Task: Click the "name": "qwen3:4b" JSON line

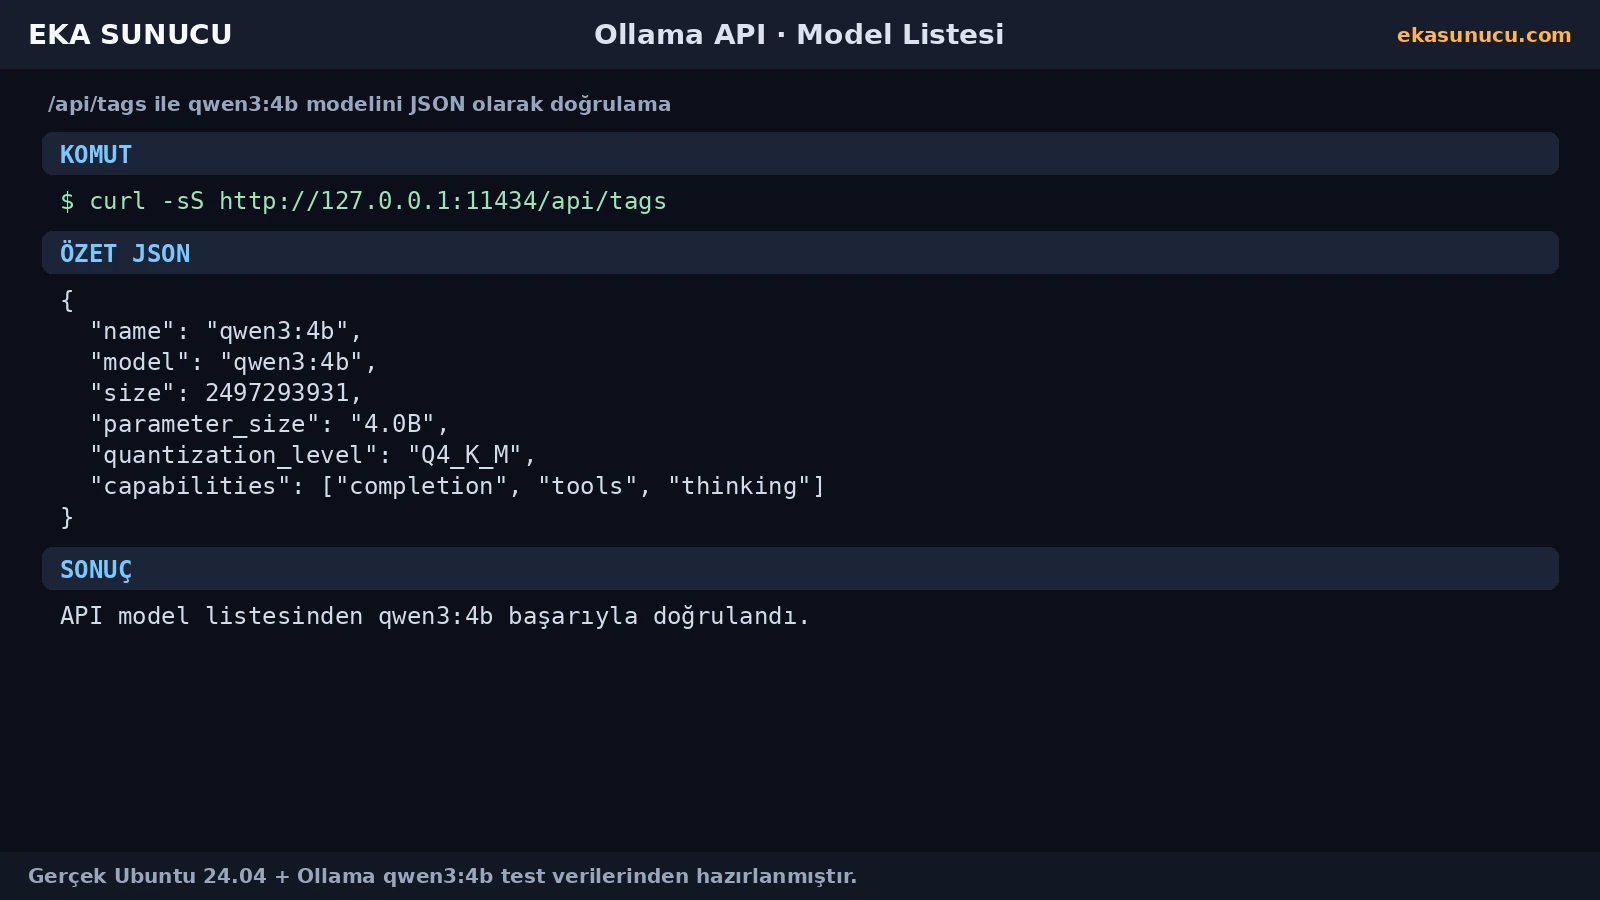Action: click(226, 331)
